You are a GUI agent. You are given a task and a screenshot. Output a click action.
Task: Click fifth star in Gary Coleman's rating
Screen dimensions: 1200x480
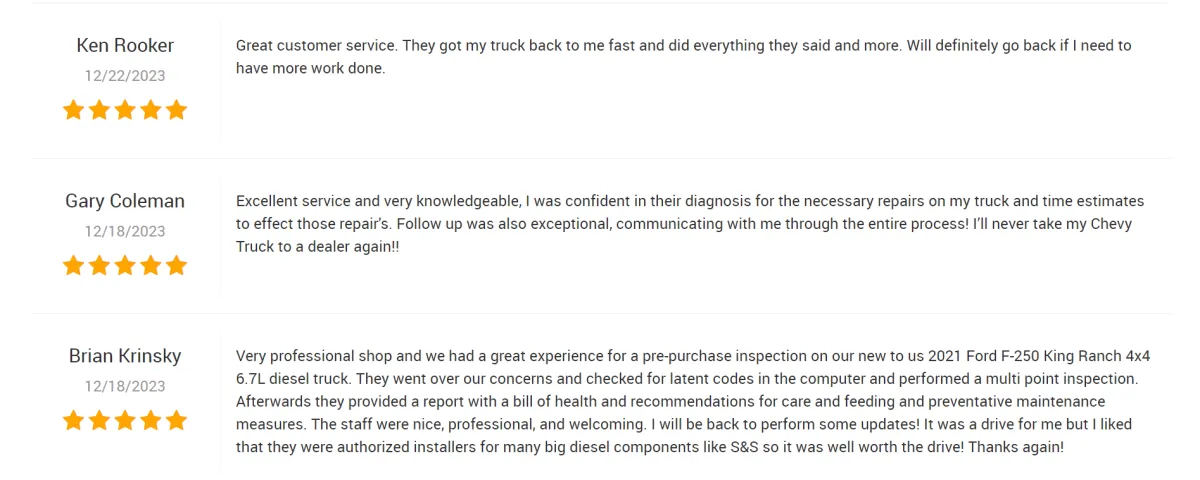point(177,265)
